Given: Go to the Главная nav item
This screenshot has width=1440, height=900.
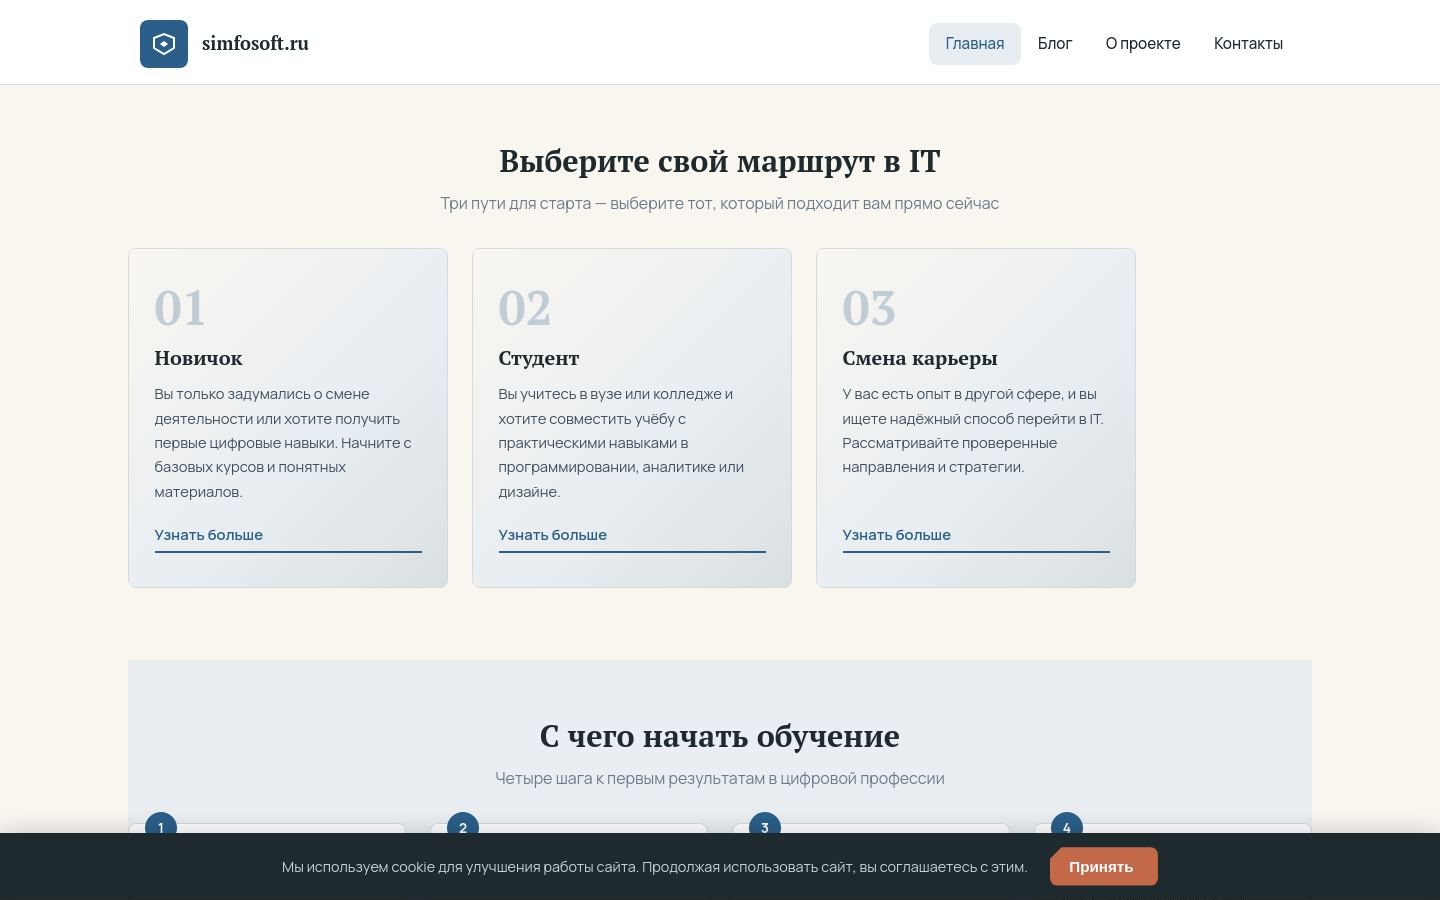Looking at the screenshot, I should coord(975,44).
